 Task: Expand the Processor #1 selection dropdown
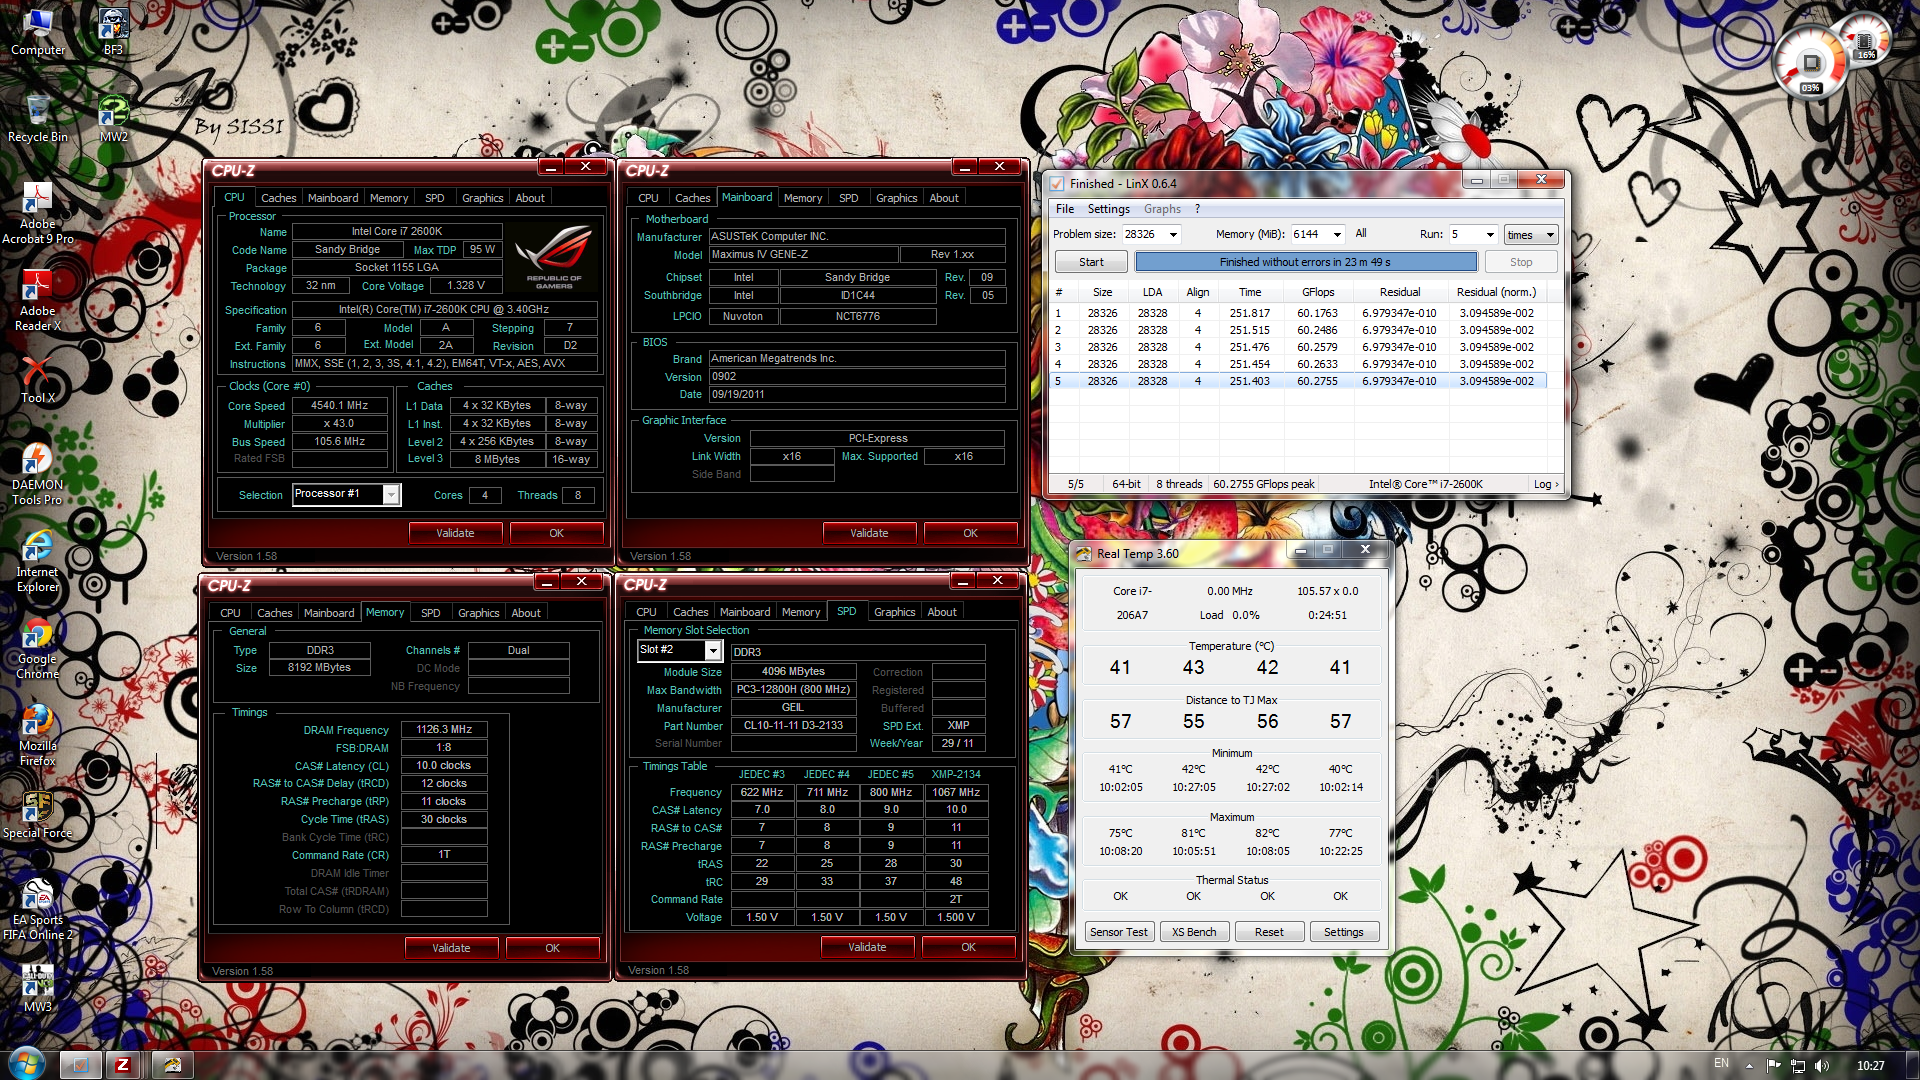click(x=391, y=495)
